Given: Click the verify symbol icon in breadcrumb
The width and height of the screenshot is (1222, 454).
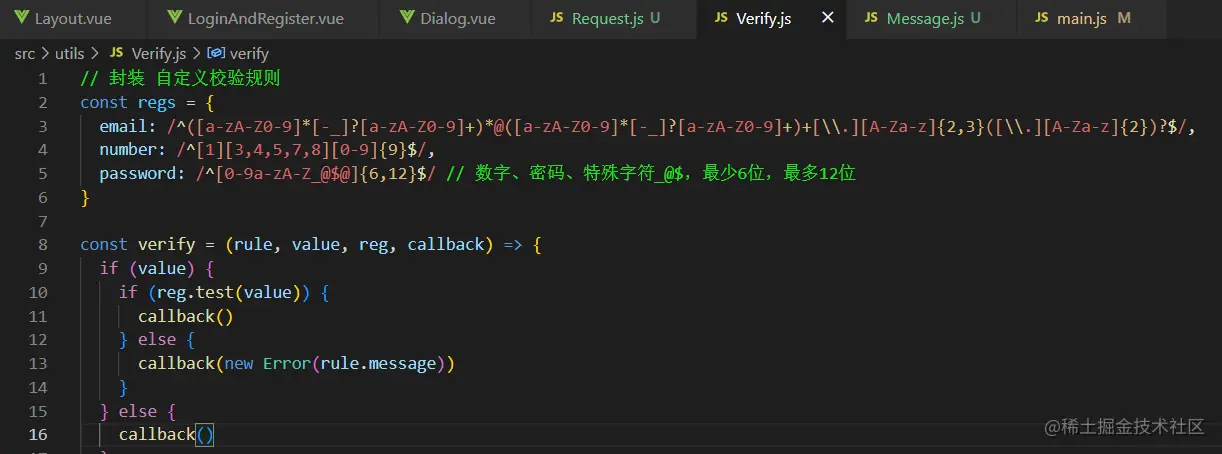Looking at the screenshot, I should pos(215,53).
